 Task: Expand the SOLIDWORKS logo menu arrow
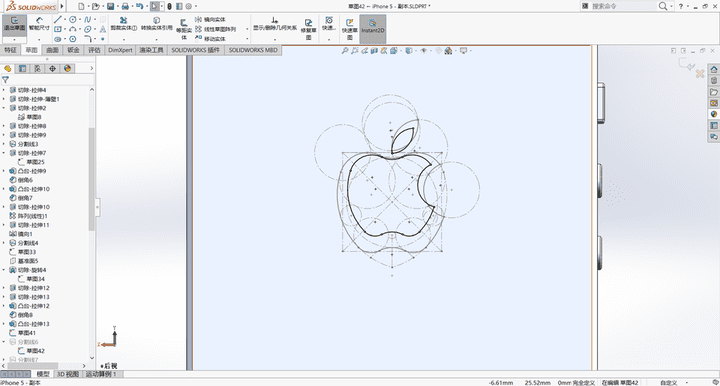62,6
